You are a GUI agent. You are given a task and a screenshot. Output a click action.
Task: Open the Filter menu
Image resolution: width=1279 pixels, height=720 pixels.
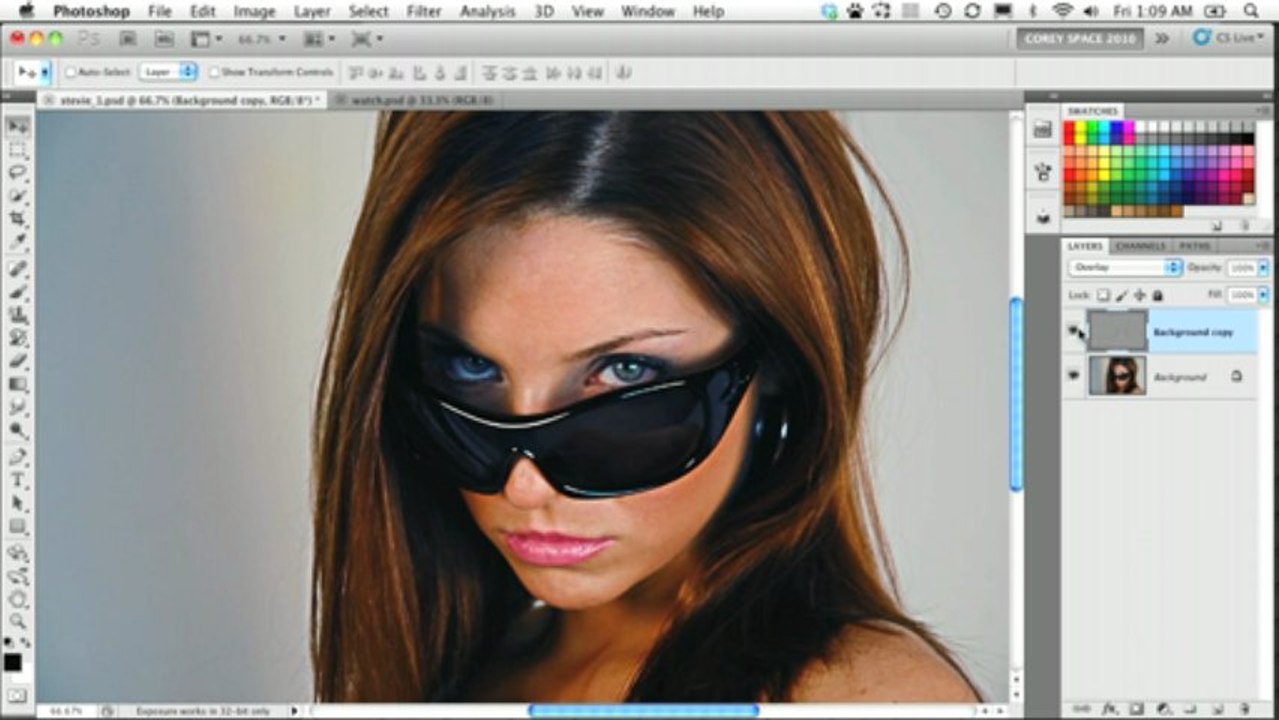click(x=424, y=11)
